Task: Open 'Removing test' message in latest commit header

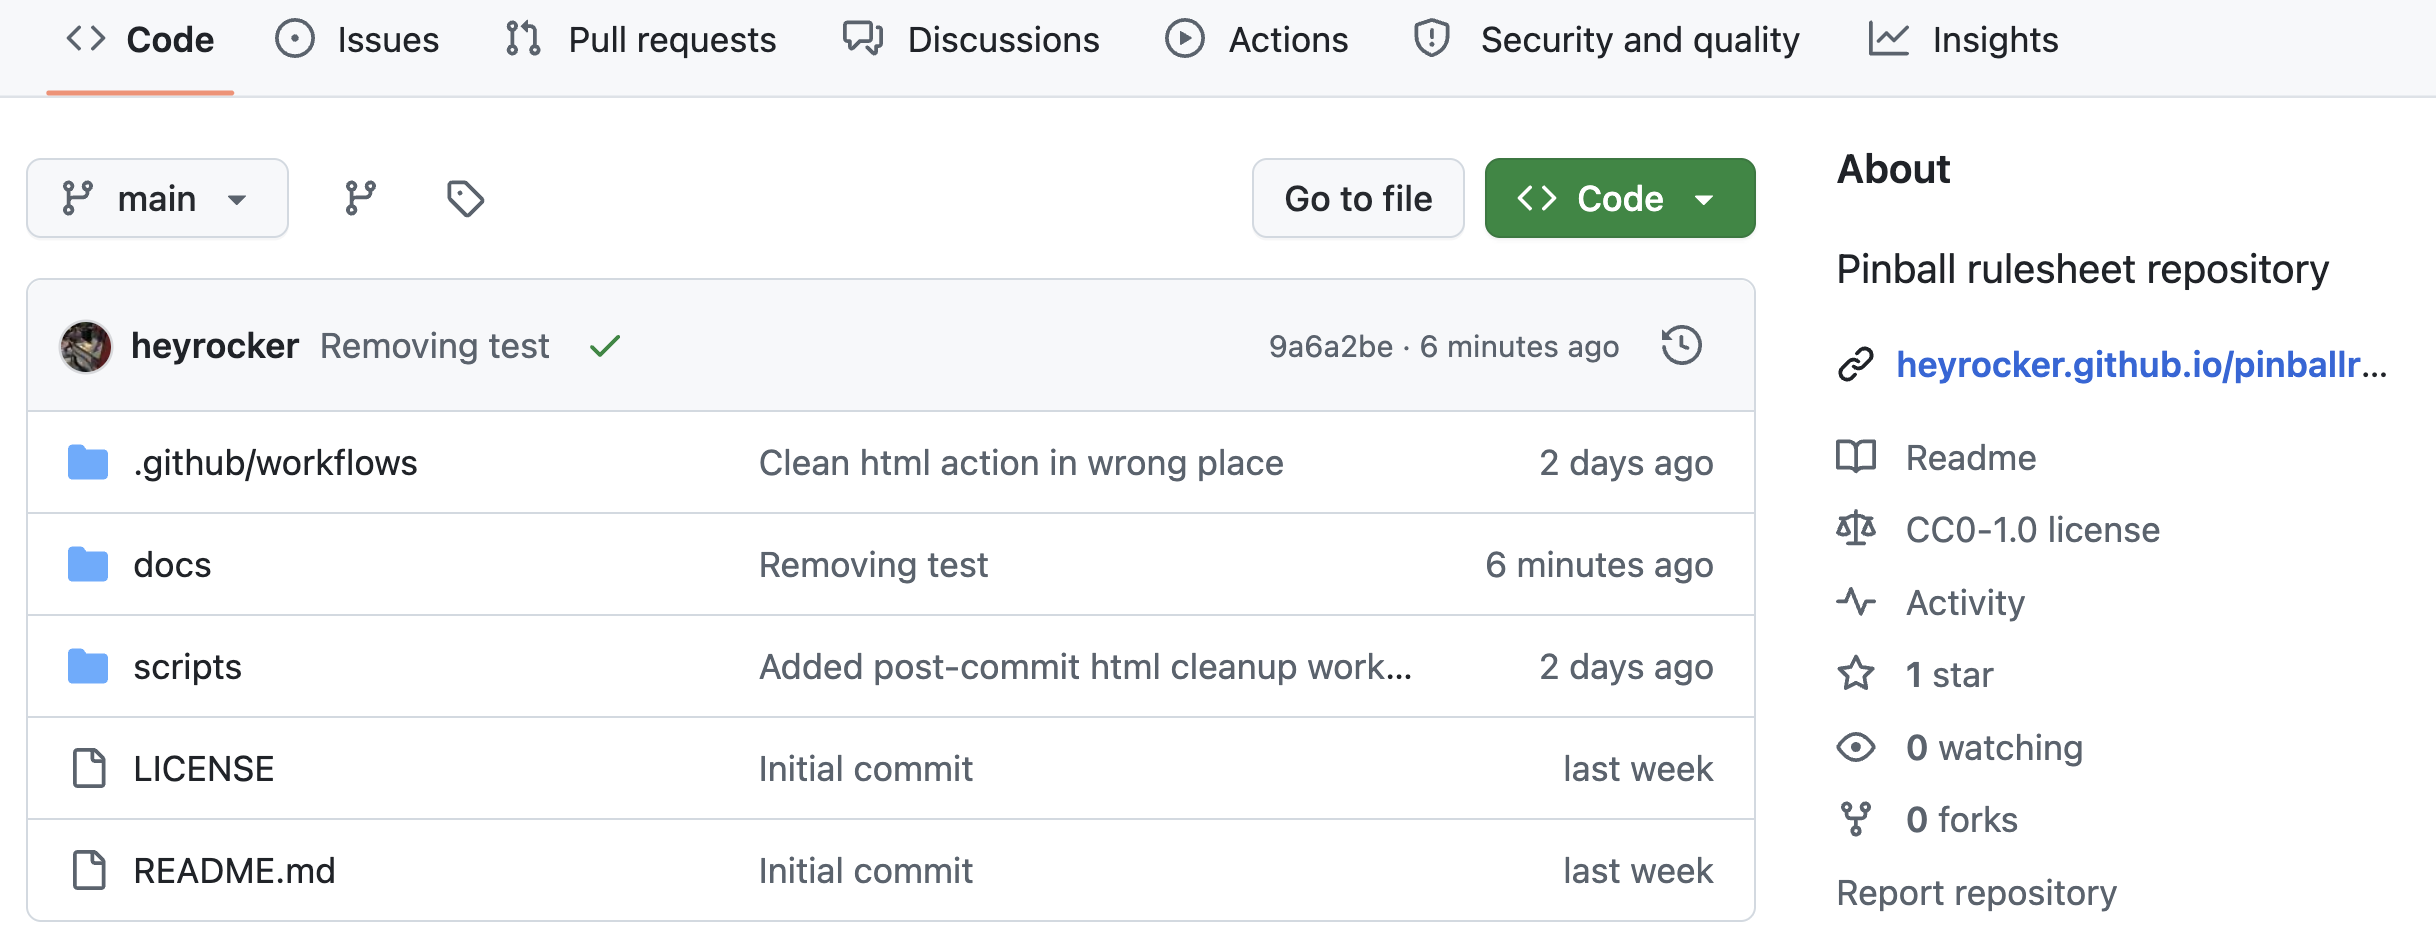Action: [435, 346]
